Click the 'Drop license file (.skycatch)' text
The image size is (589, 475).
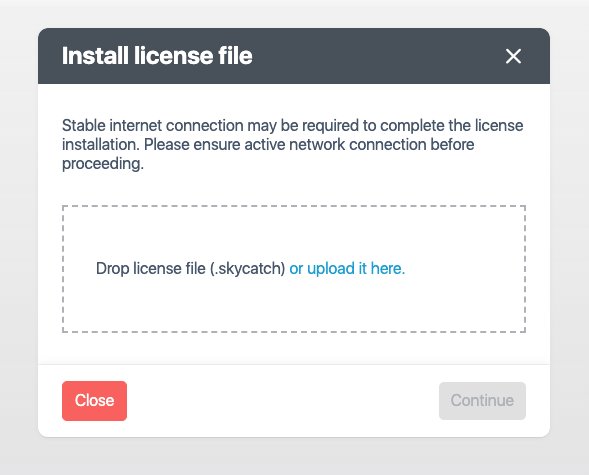coord(190,268)
